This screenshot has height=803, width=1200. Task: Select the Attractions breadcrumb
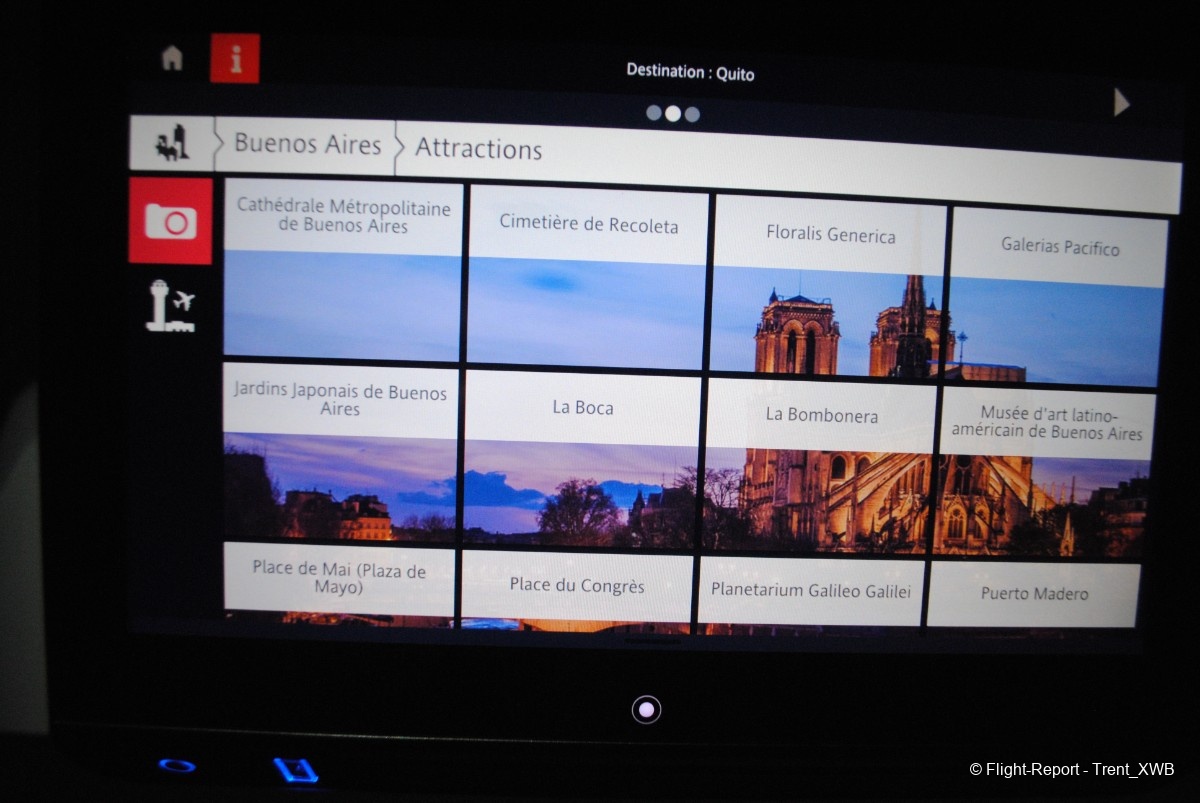[478, 149]
